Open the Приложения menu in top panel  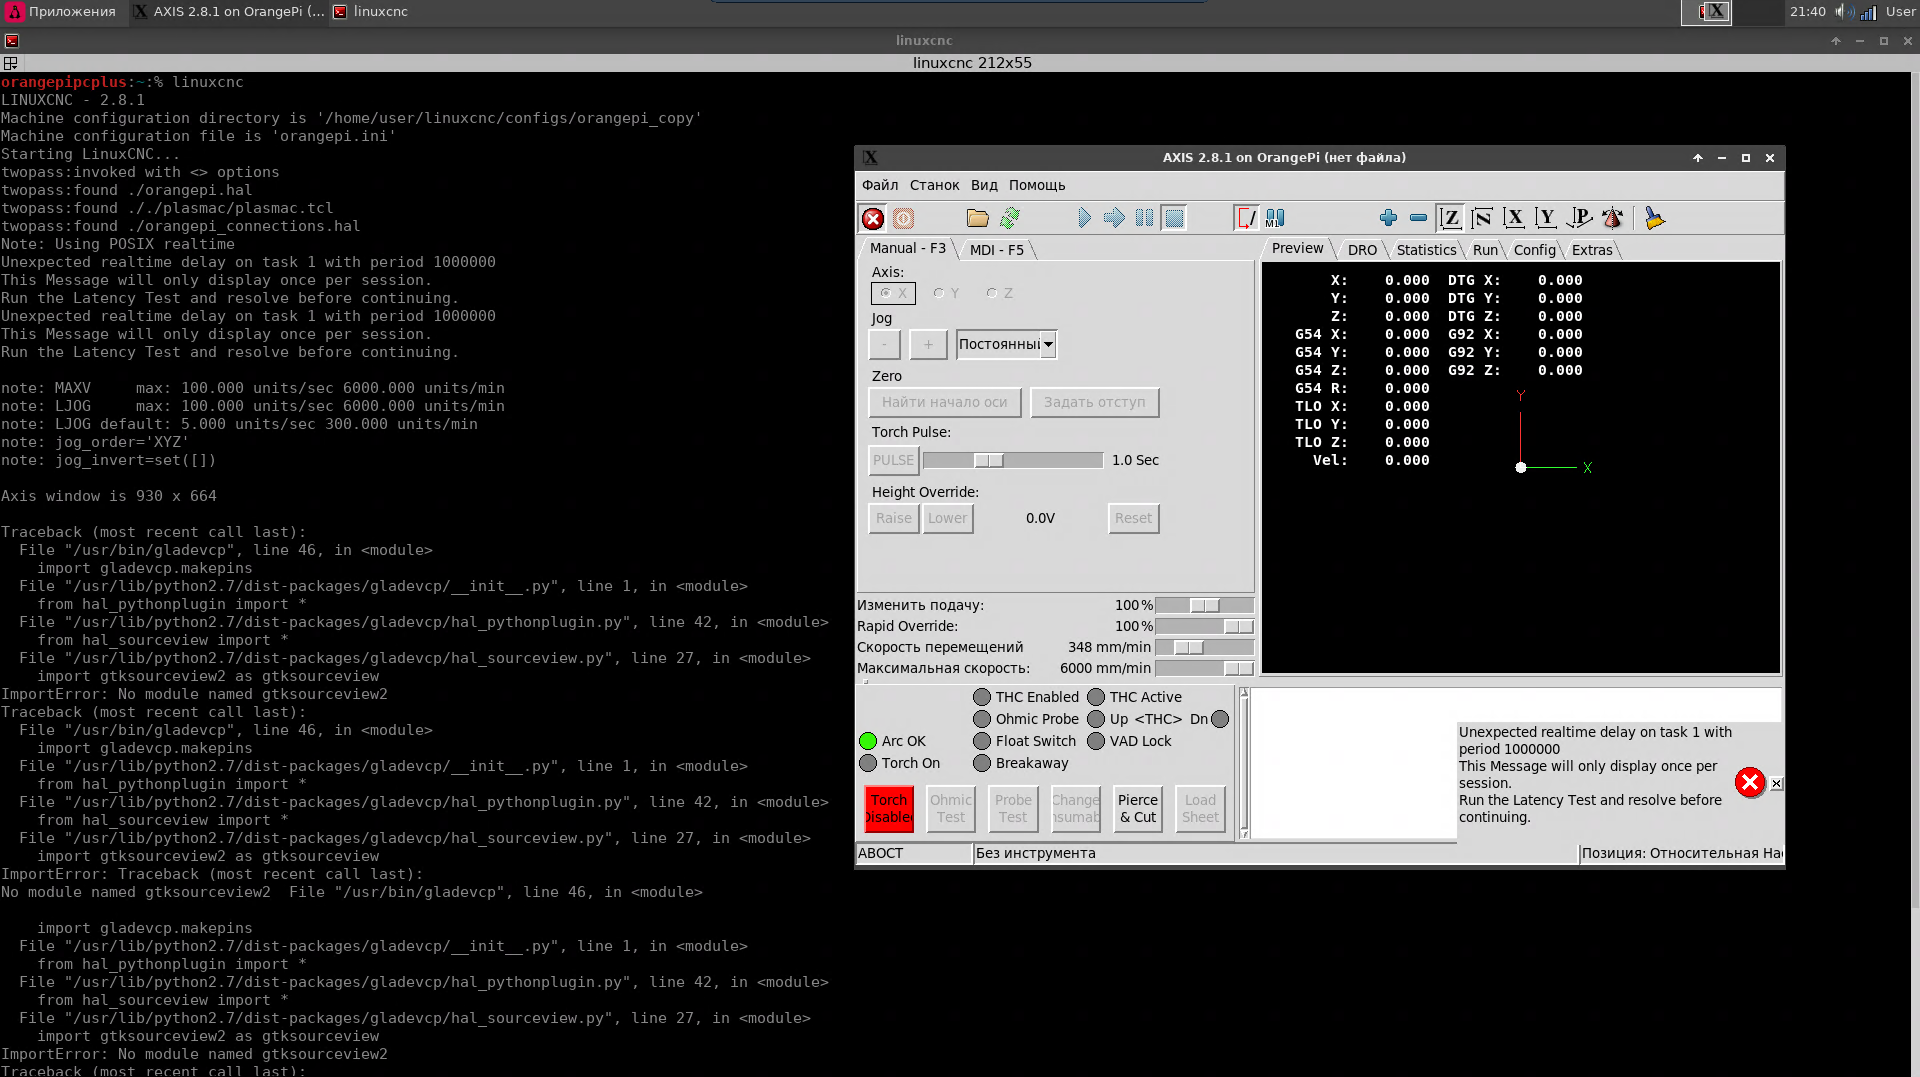click(62, 12)
